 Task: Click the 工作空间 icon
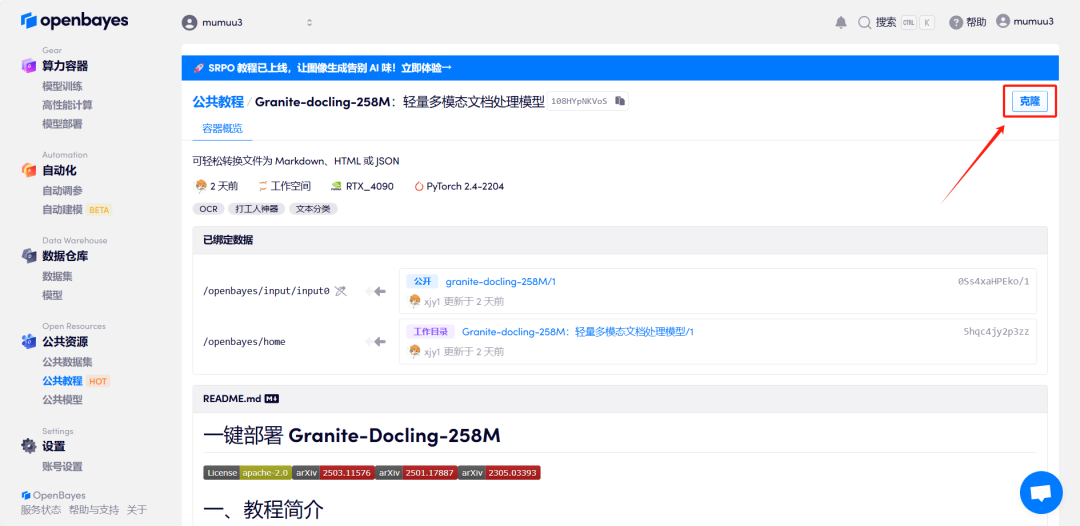(x=262, y=186)
